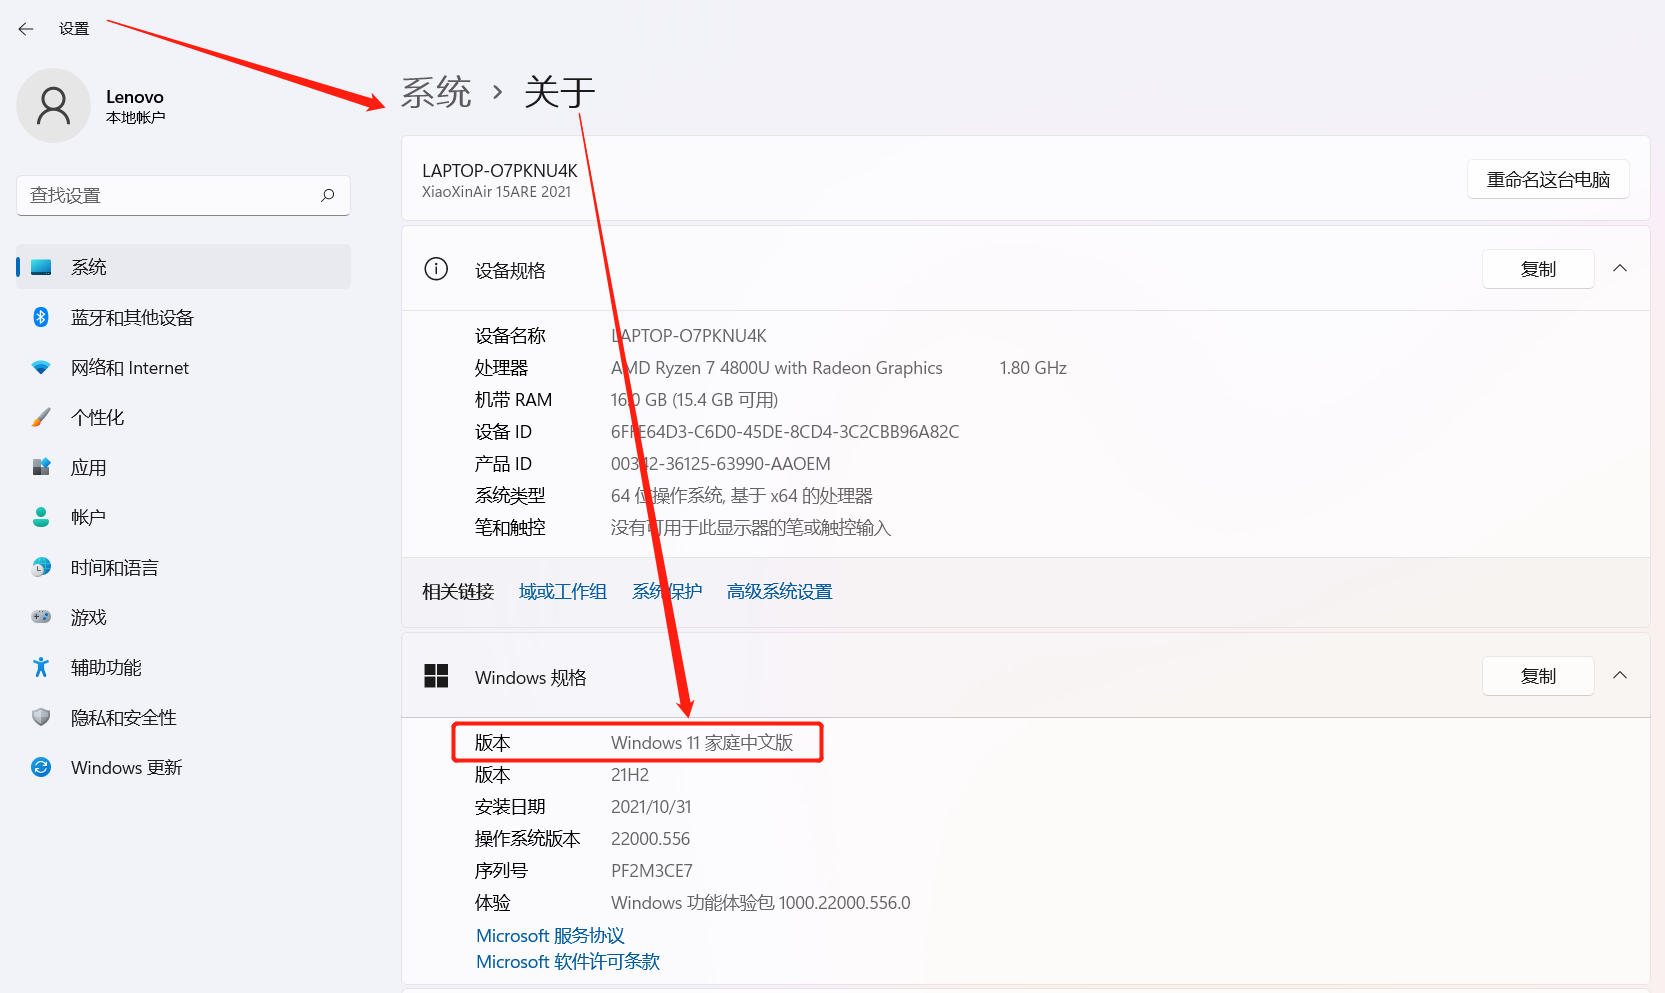Click the serial number PF2M3CE7

tap(652, 871)
